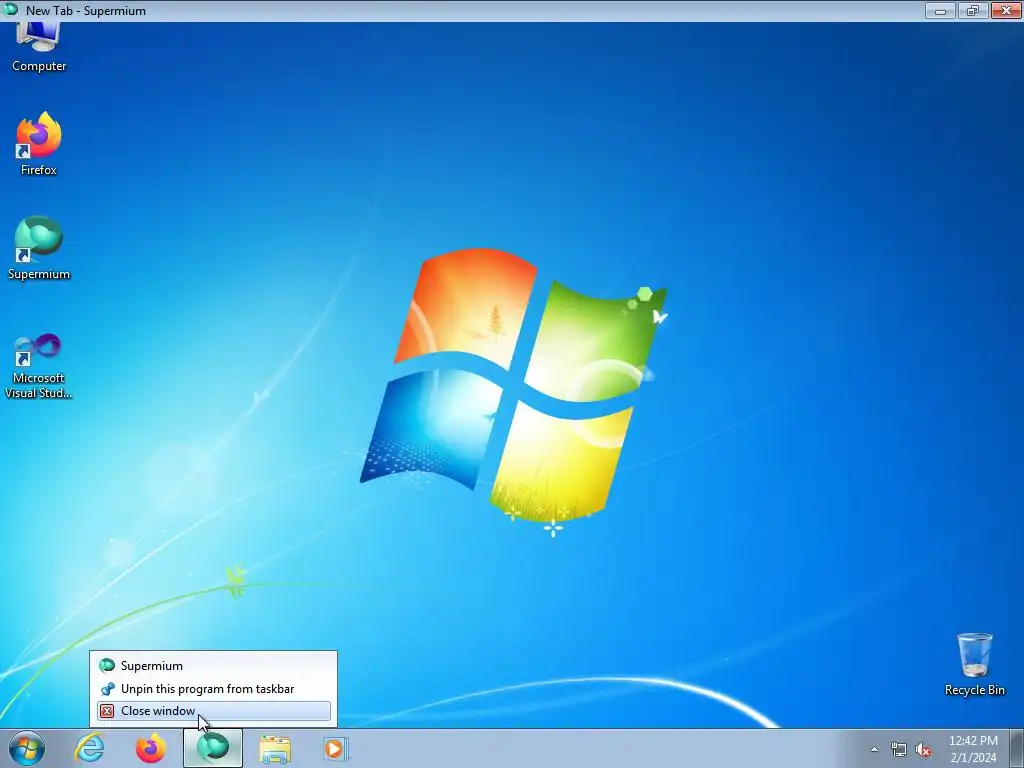Screen dimensions: 1024x768
Task: Click the Supermium icon in the title bar
Action: (x=10, y=10)
